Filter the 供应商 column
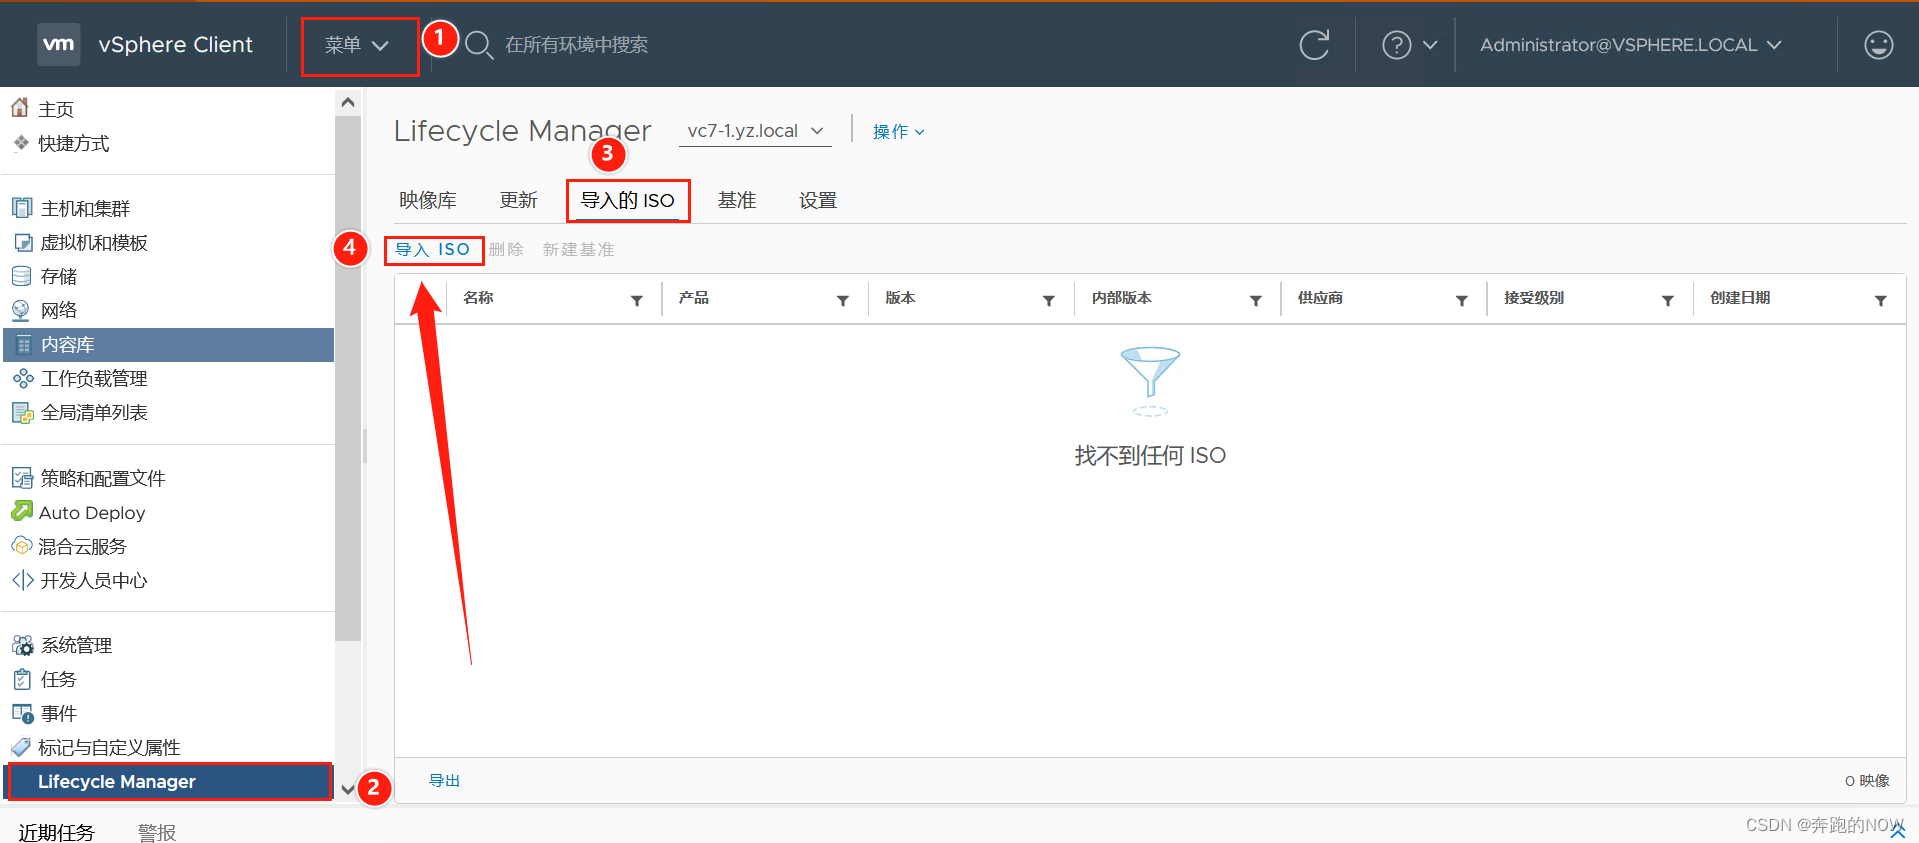 [1462, 300]
